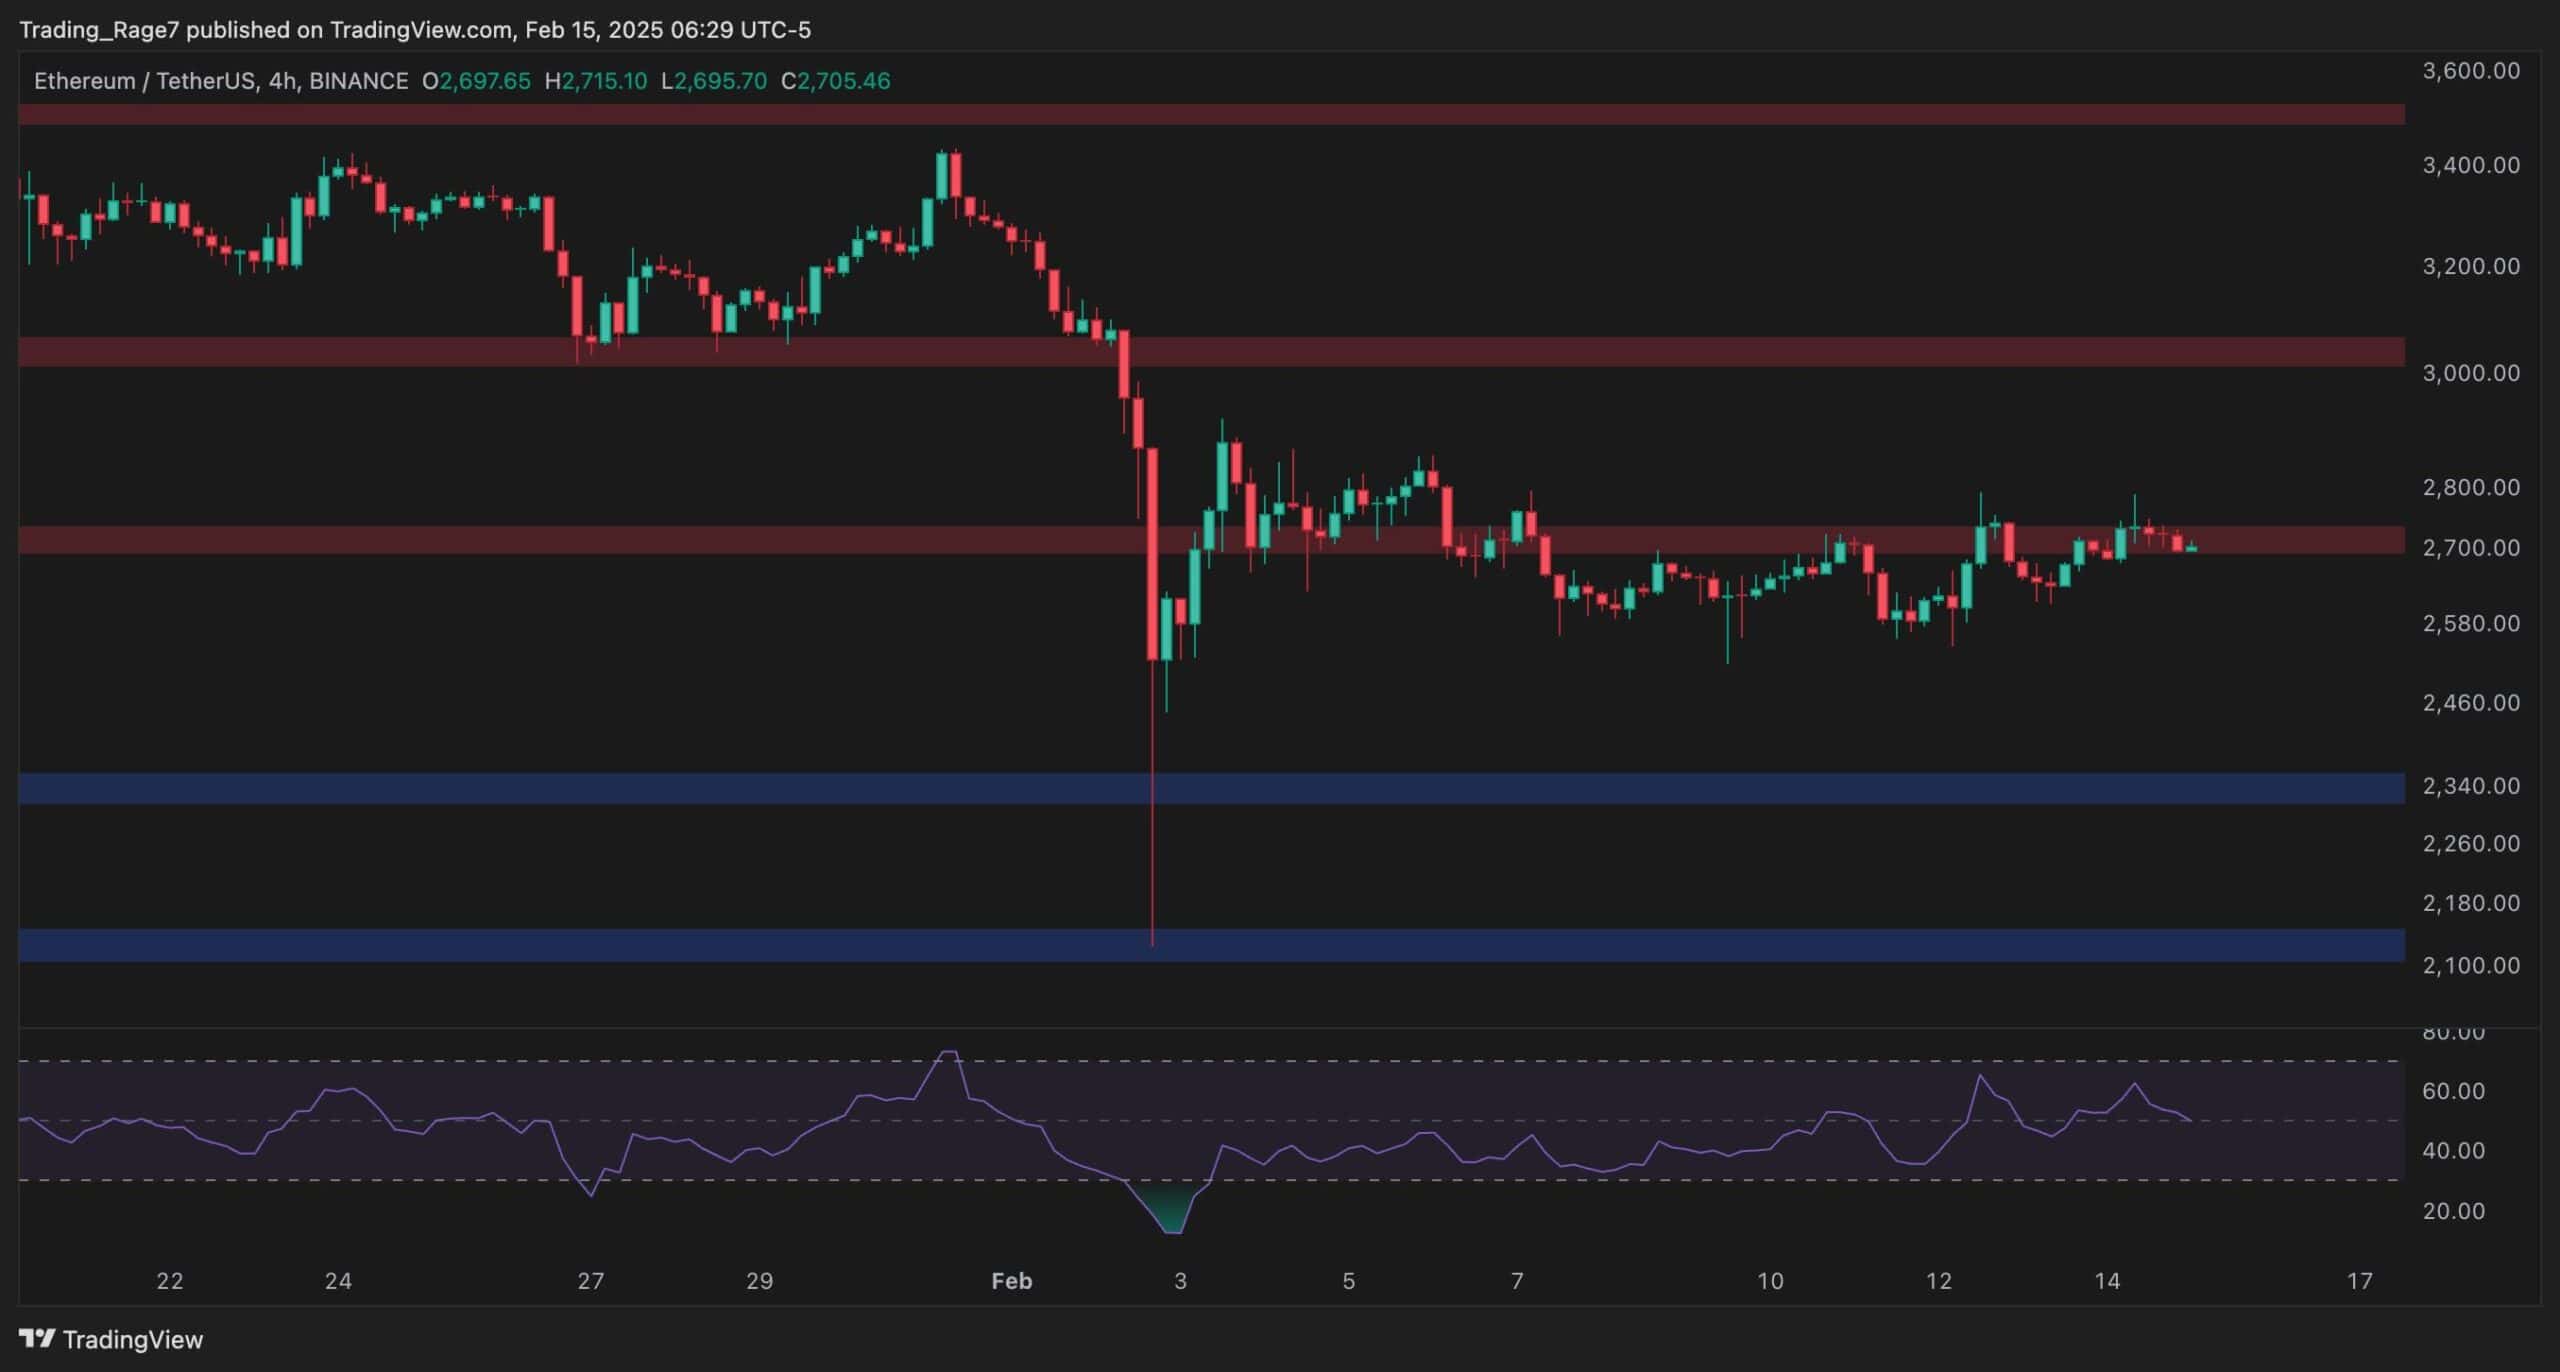Click the Feb label on the time axis
The width and height of the screenshot is (2560, 1372).
tap(1012, 1280)
